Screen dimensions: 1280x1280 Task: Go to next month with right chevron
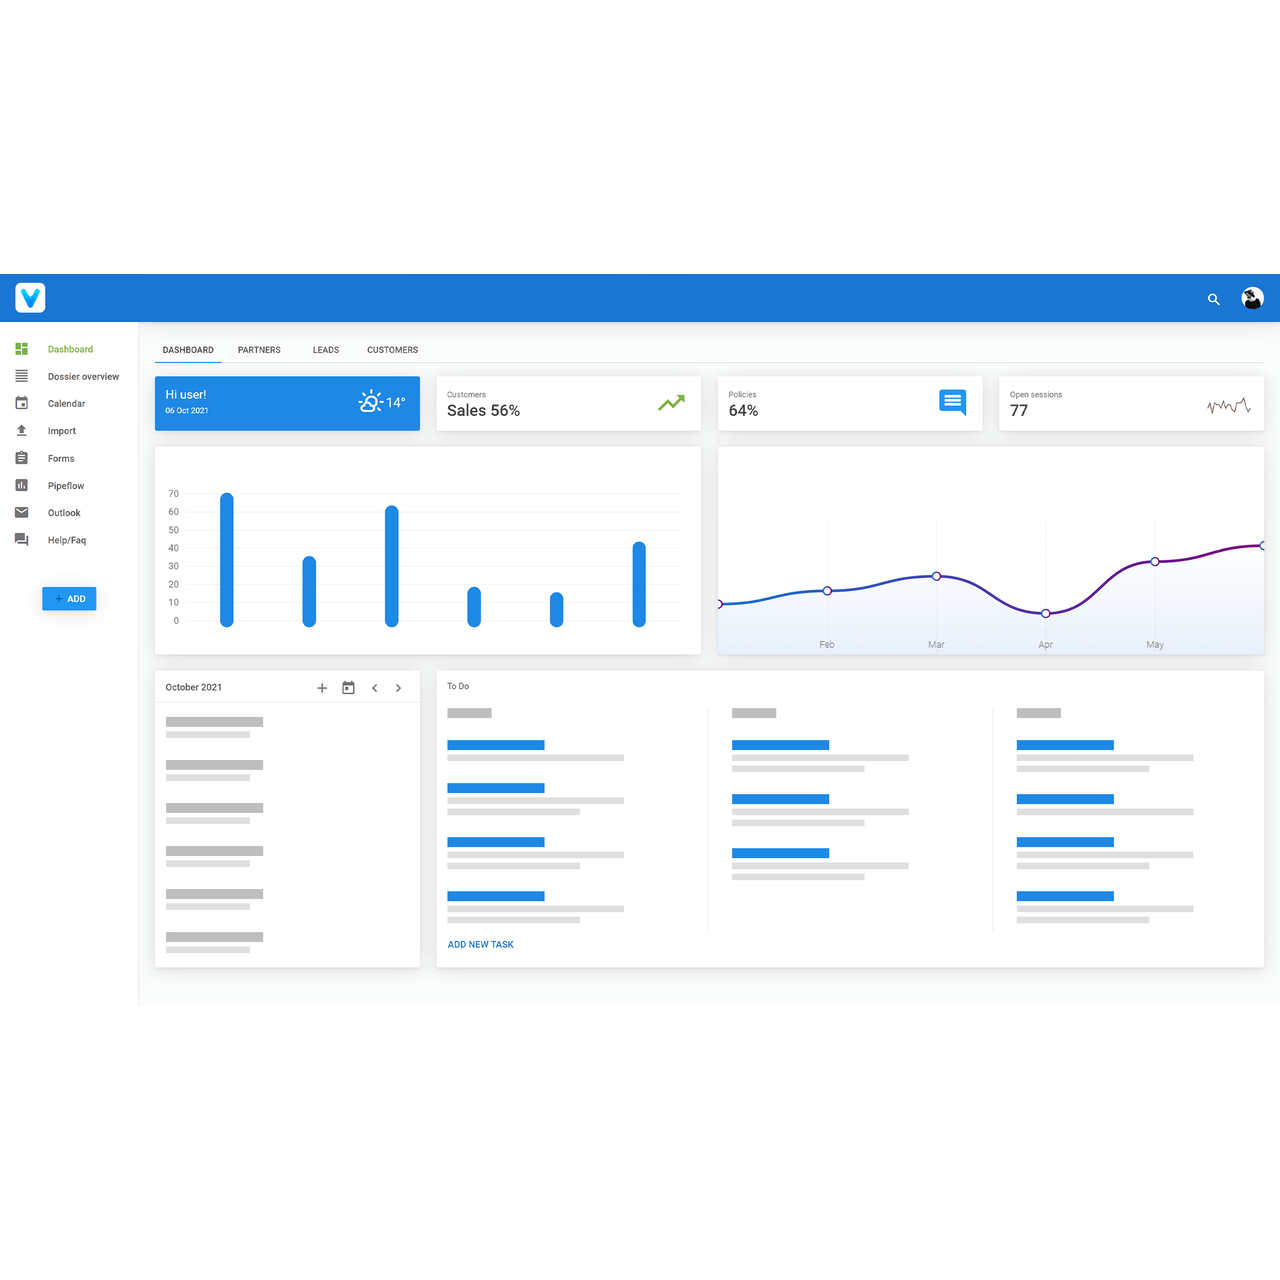398,688
